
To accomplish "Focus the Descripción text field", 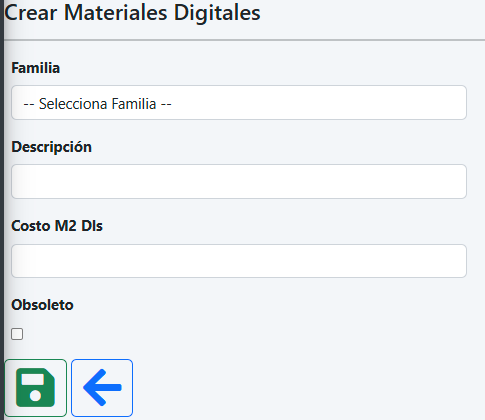I will point(239,181).
